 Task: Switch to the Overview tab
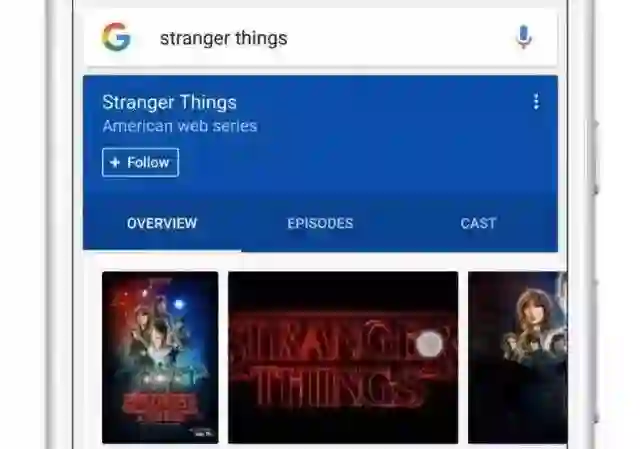click(x=162, y=223)
